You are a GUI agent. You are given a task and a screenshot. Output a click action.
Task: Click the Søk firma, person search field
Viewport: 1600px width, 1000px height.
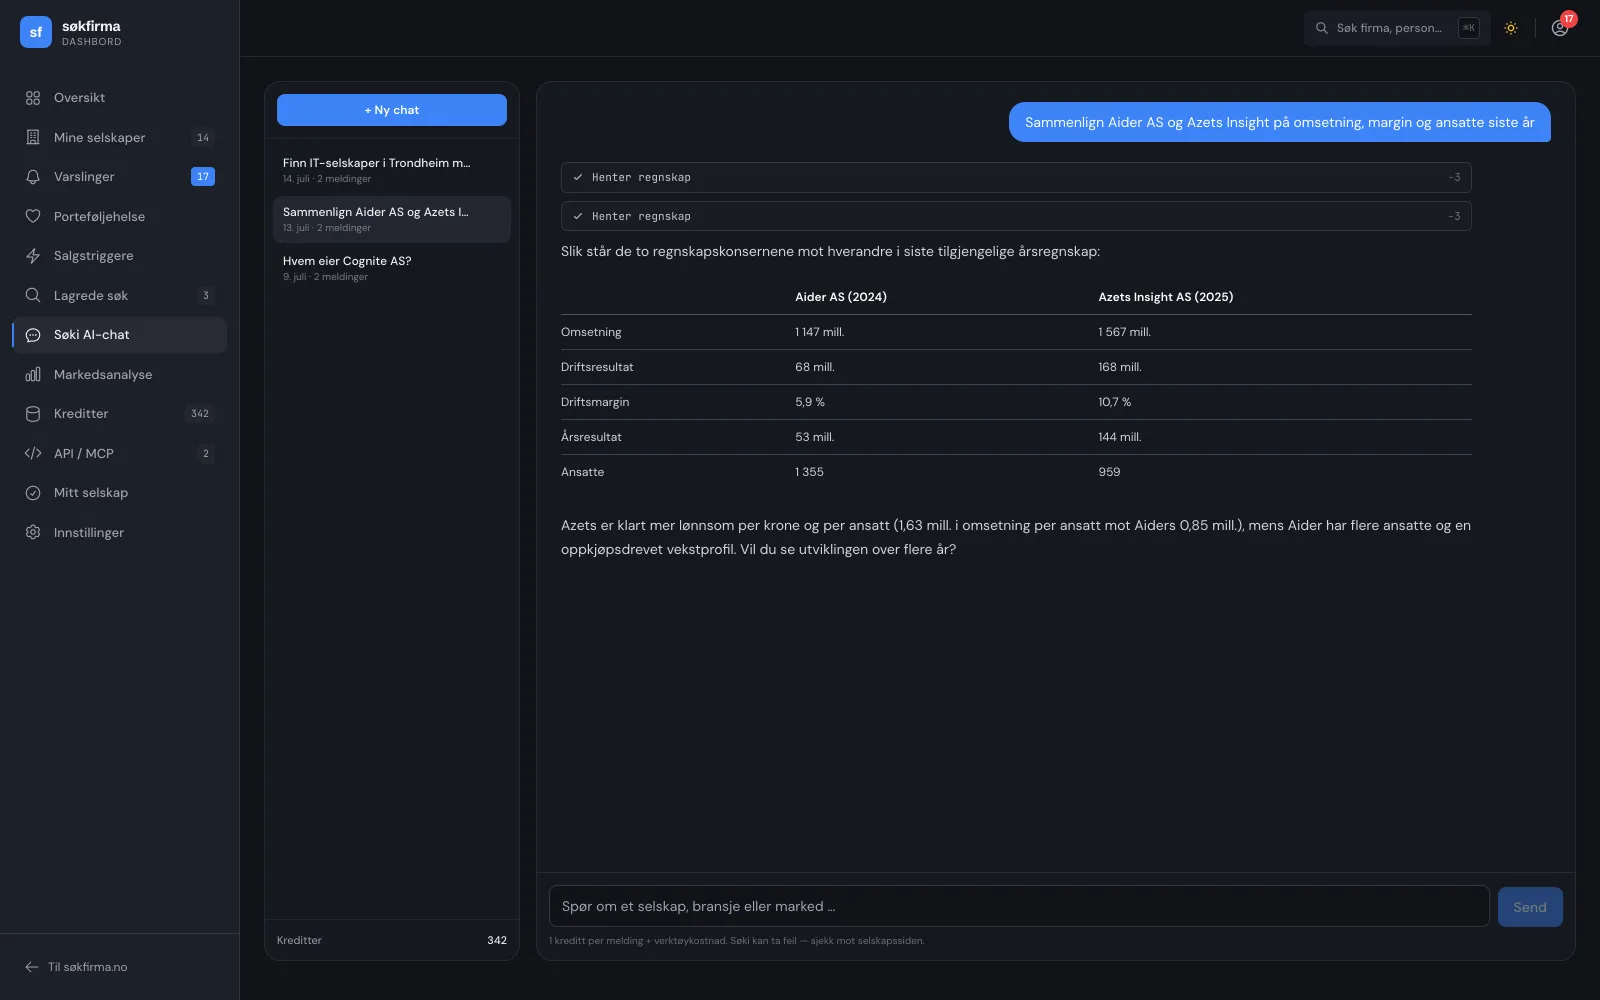(x=1397, y=28)
